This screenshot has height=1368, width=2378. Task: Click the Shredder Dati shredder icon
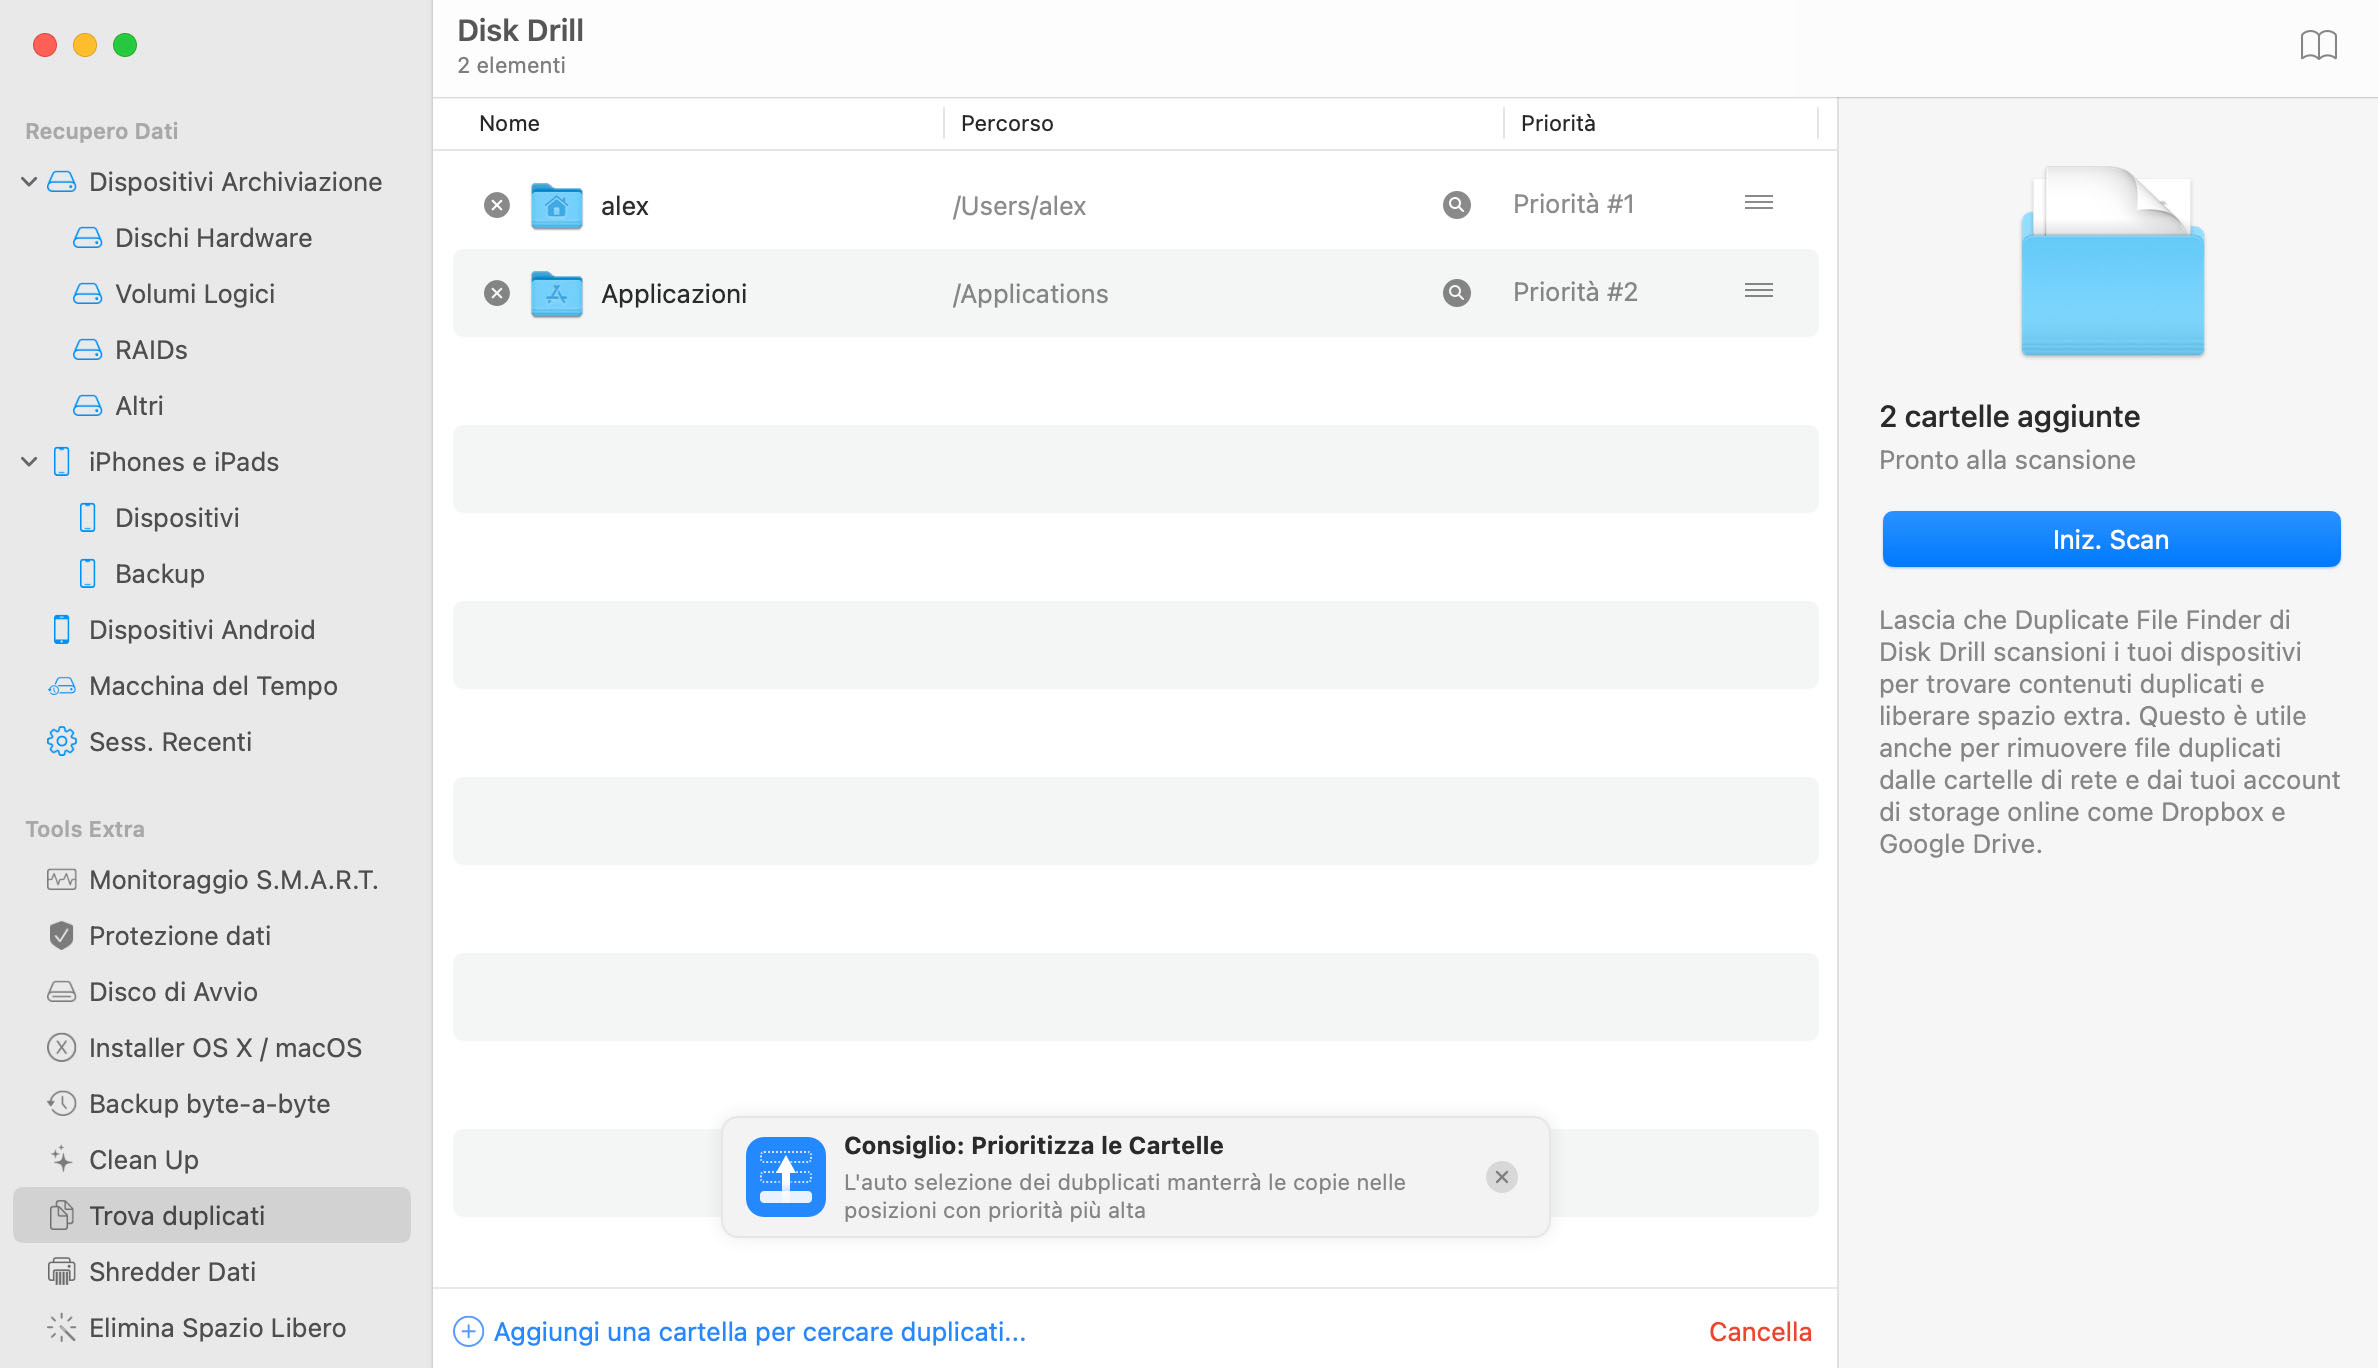coord(62,1272)
